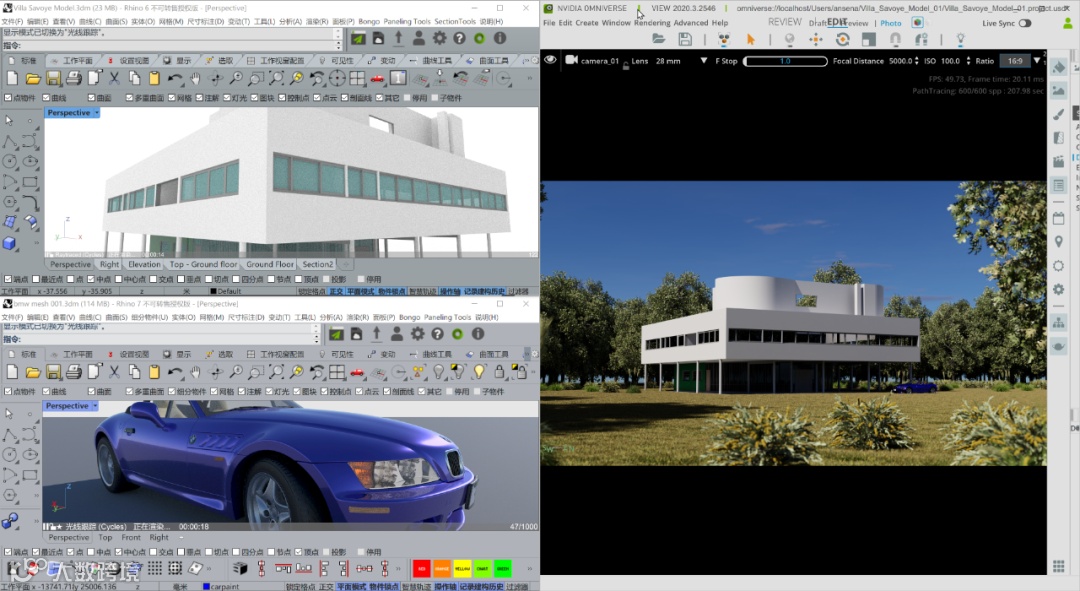Adjust the ISO stepper arrows in Omniverse

point(968,61)
